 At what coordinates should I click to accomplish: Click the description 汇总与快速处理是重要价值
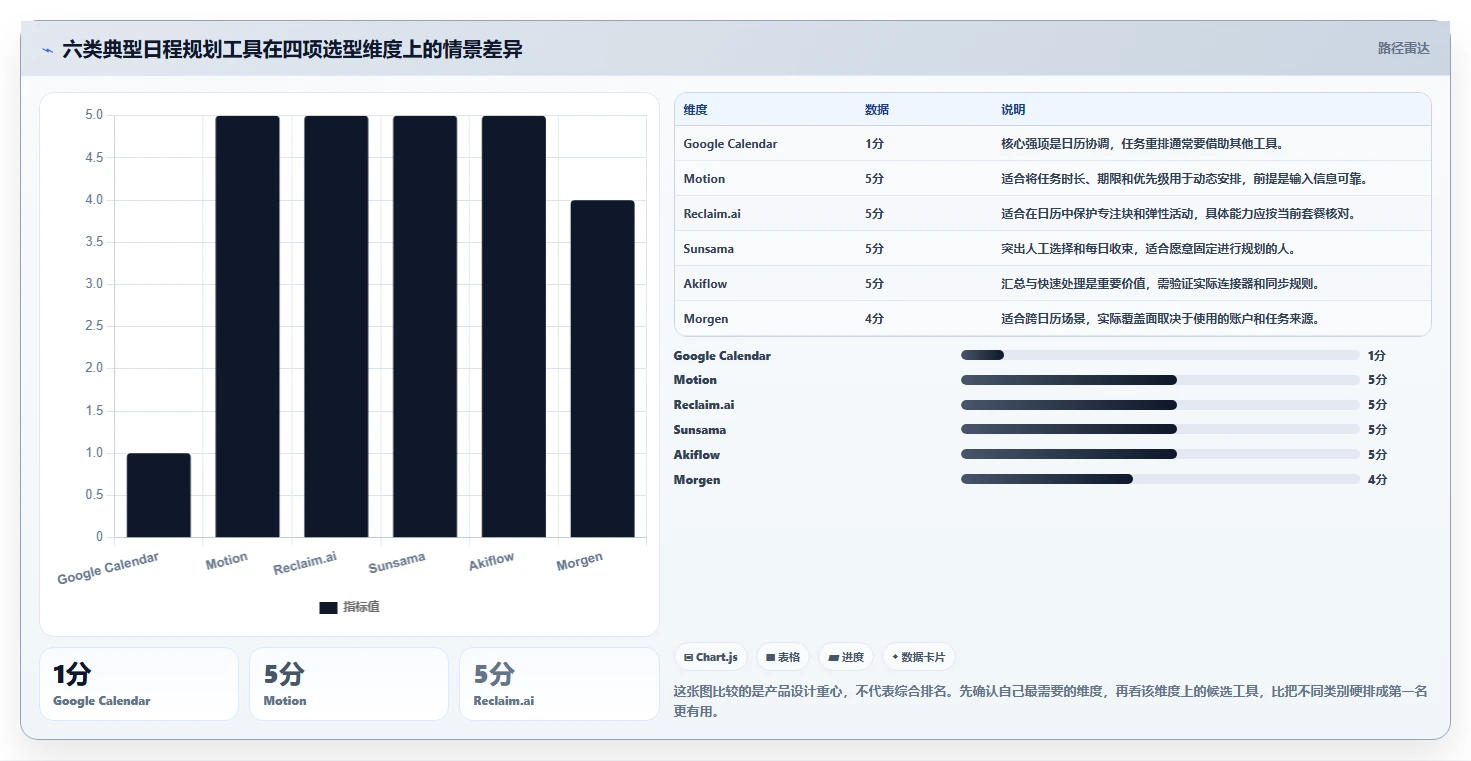coord(1160,284)
